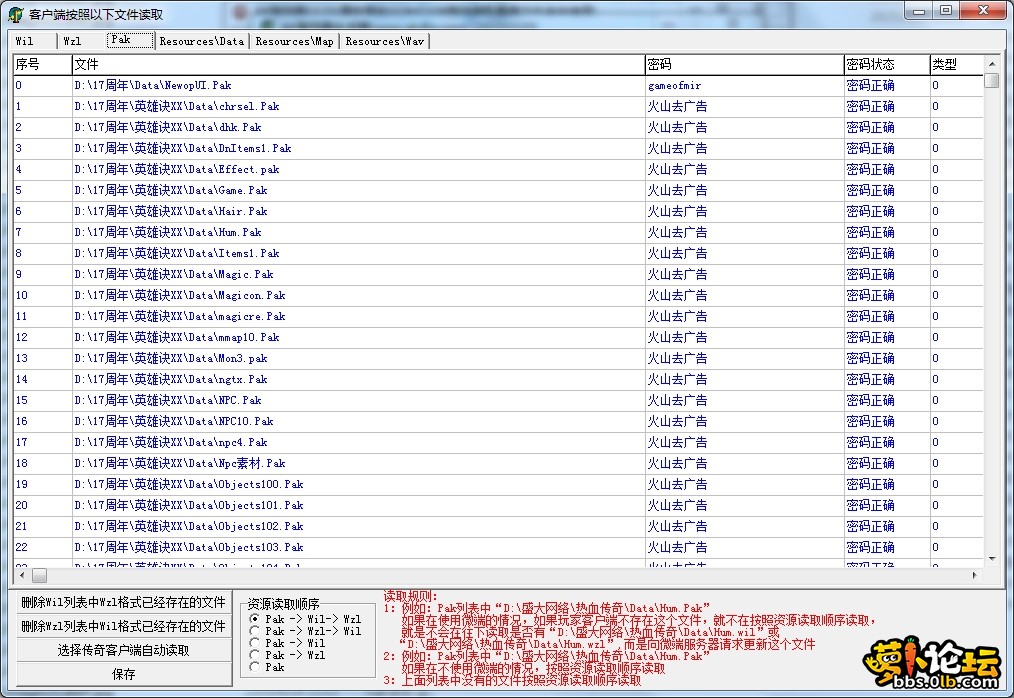Open the Resources\Map tab
Image resolution: width=1014 pixels, height=698 pixels.
(x=294, y=41)
